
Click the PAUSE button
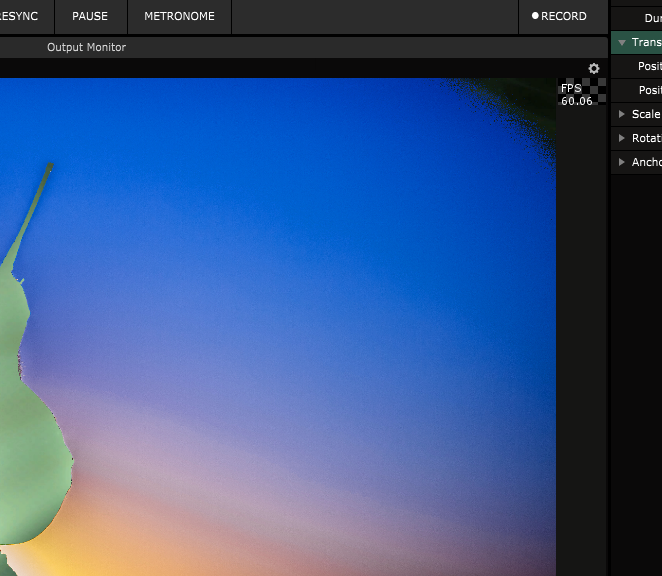[x=90, y=16]
